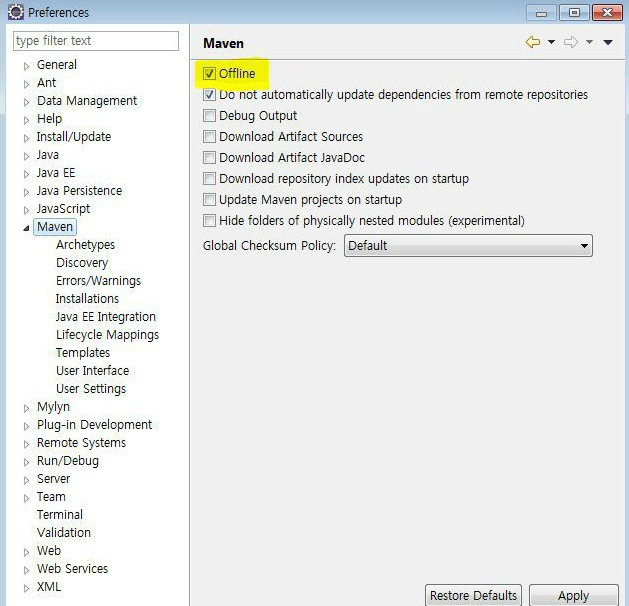This screenshot has height=606, width=629.
Task: Expand the Team node arrow
Action: tap(26, 498)
